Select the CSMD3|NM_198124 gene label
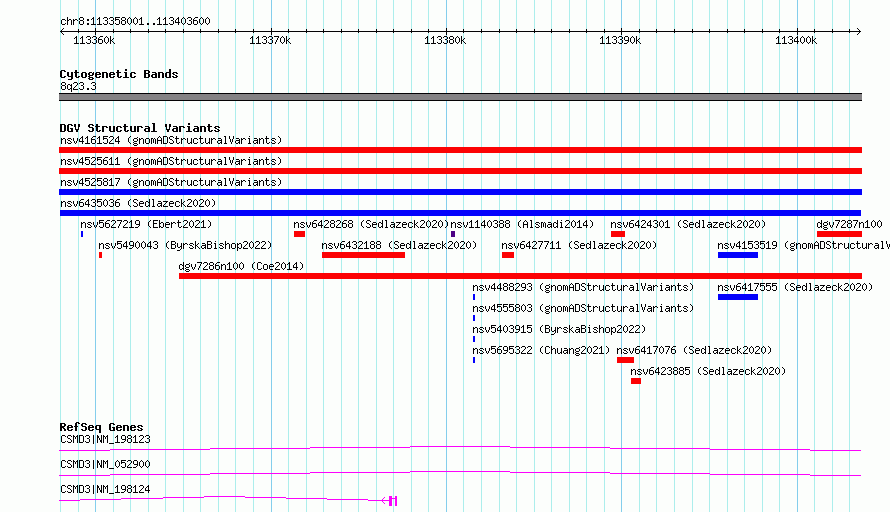 pyautogui.click(x=105, y=489)
